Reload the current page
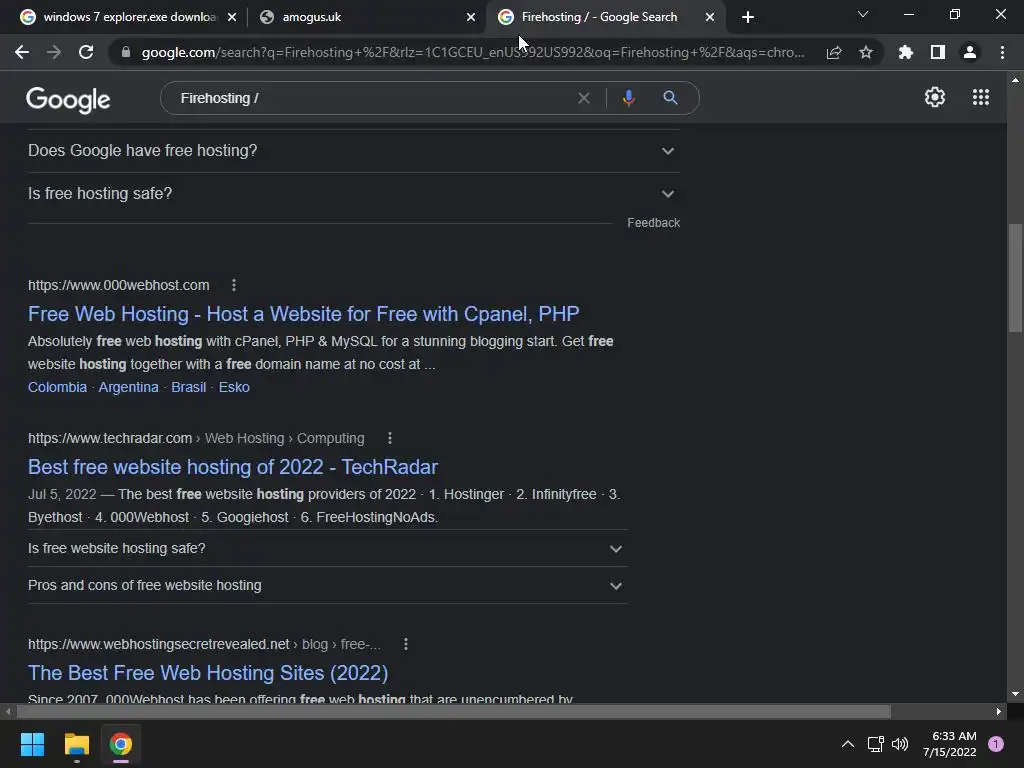 pos(86,52)
